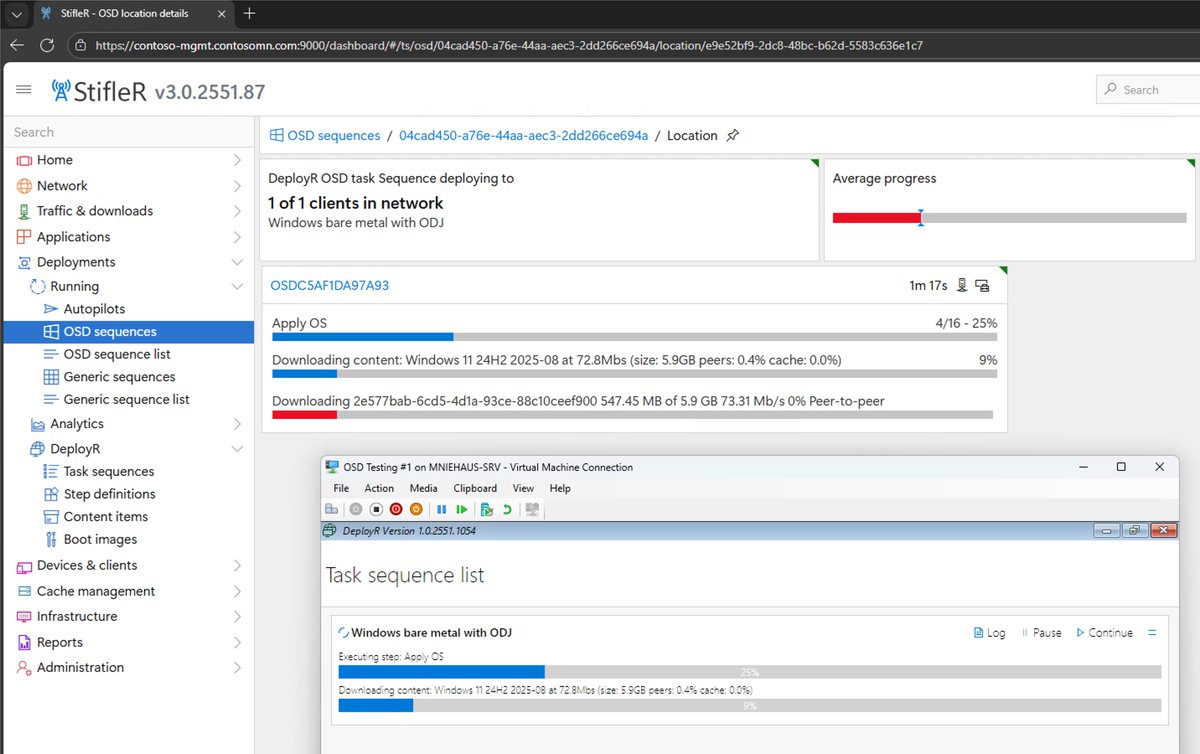Click the Home icon in sidebar

coord(24,160)
